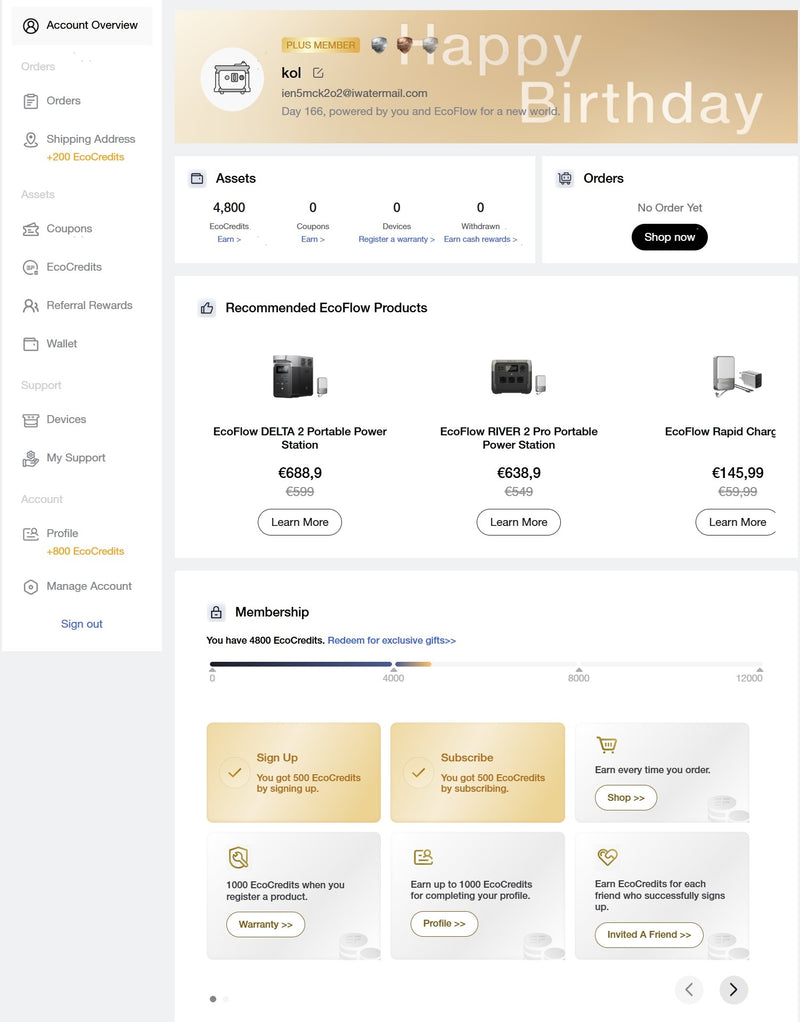Click the +200 EcoCredits text under Shipping Address
This screenshot has width=800, height=1022.
pos(85,157)
